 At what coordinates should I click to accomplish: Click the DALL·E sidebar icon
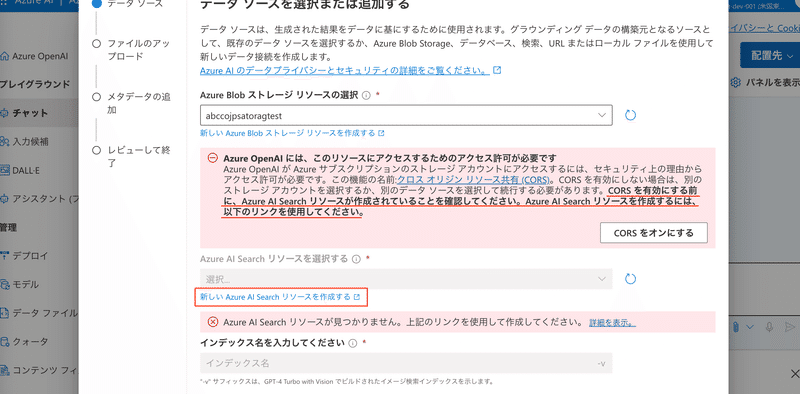pos(5,170)
